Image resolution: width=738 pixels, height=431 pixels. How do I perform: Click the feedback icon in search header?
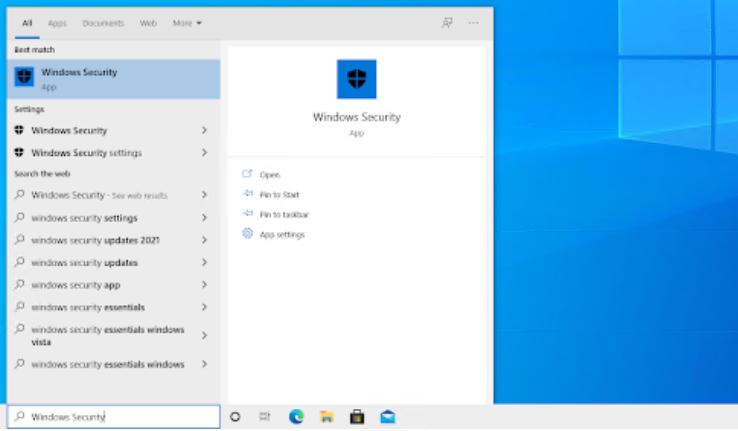[447, 22]
